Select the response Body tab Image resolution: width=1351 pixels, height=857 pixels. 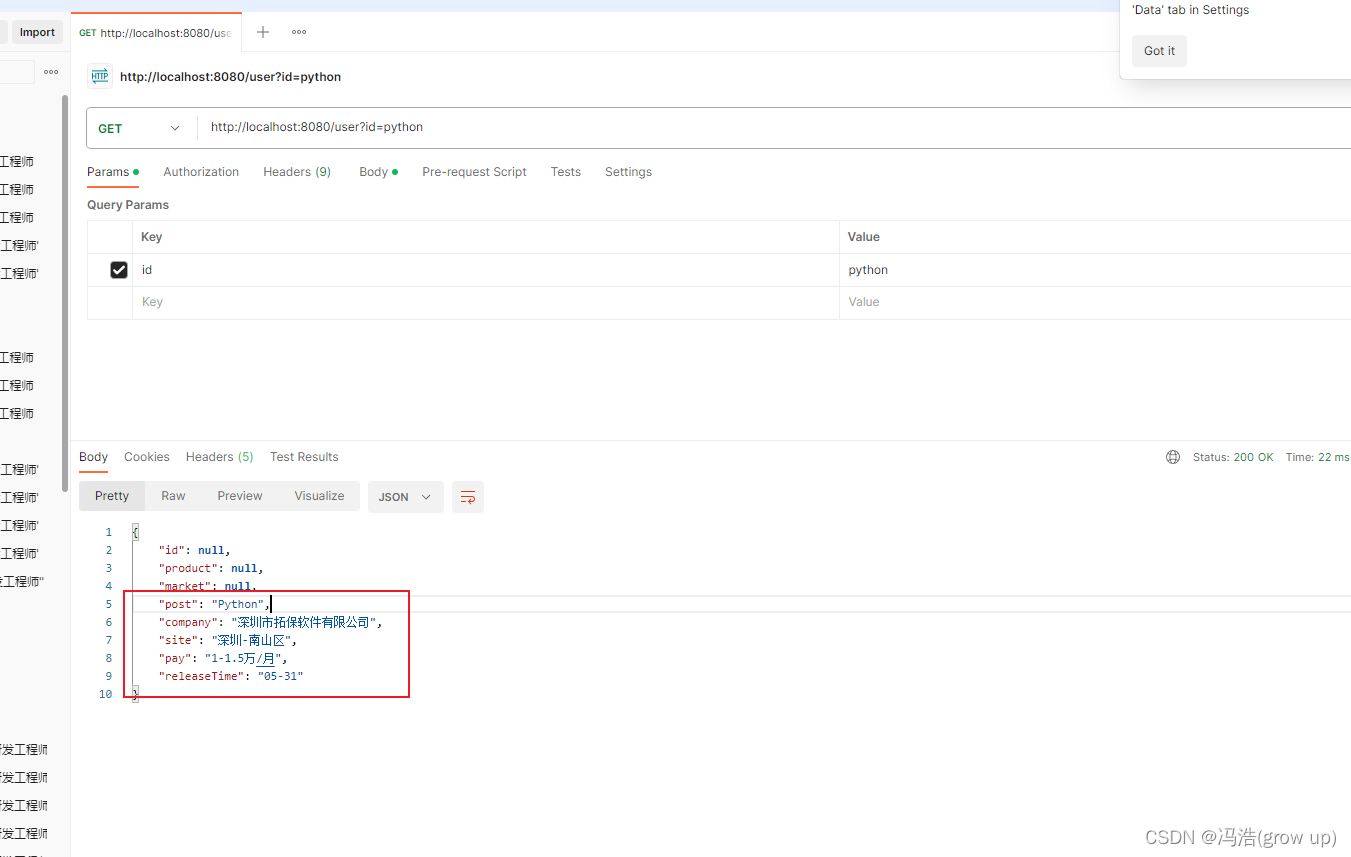pyautogui.click(x=93, y=457)
